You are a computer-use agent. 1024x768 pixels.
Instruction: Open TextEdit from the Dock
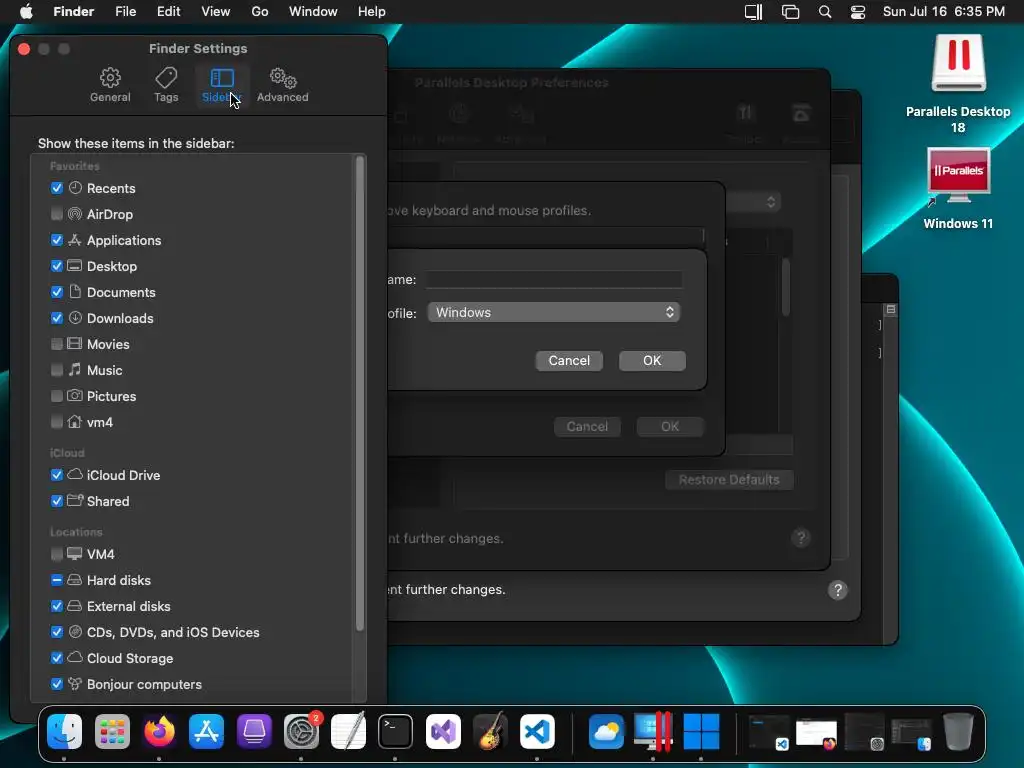(x=349, y=731)
